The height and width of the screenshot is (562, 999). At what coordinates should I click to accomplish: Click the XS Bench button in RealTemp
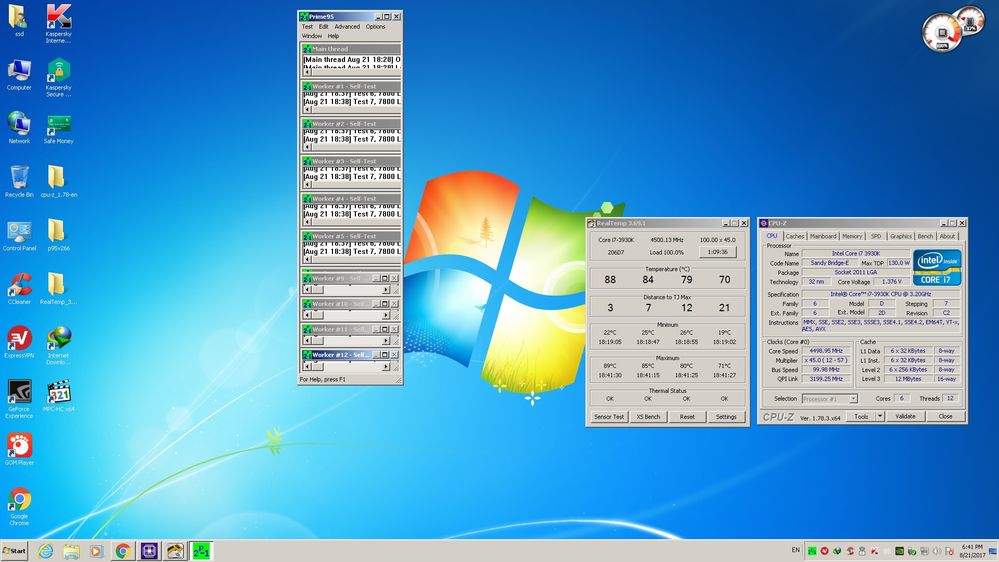click(x=649, y=417)
